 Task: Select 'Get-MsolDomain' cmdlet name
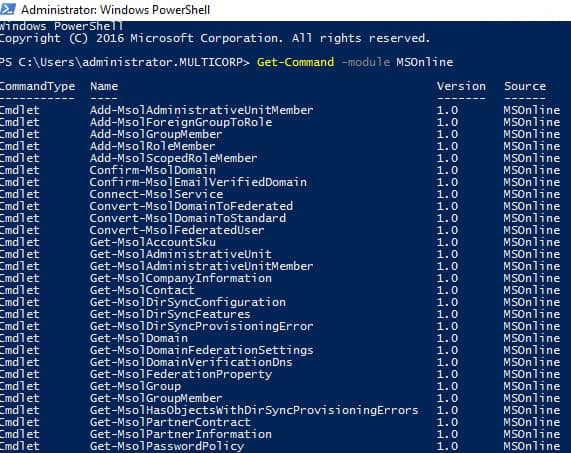point(139,339)
